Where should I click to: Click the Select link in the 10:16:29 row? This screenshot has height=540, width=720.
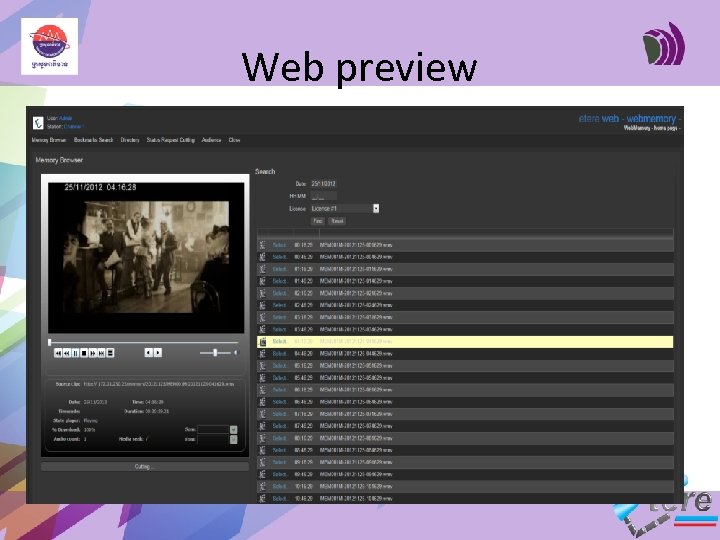[x=280, y=486]
